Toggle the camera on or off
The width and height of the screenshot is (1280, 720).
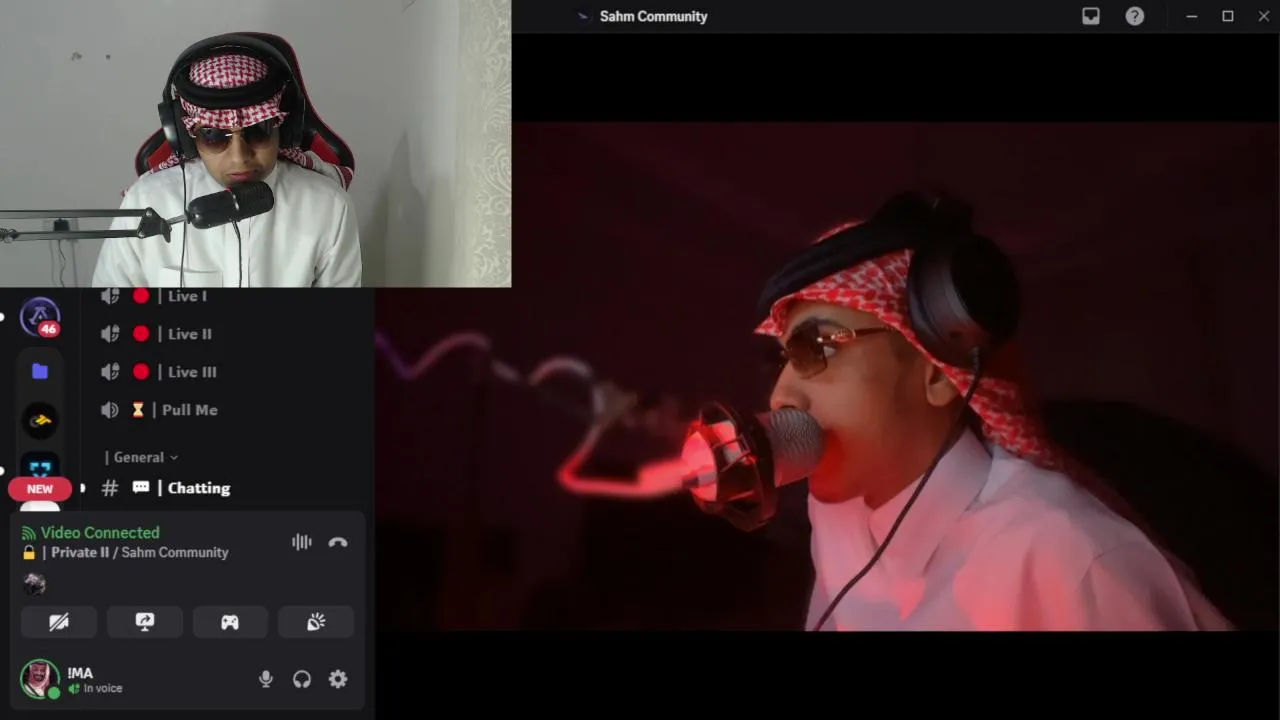(59, 622)
